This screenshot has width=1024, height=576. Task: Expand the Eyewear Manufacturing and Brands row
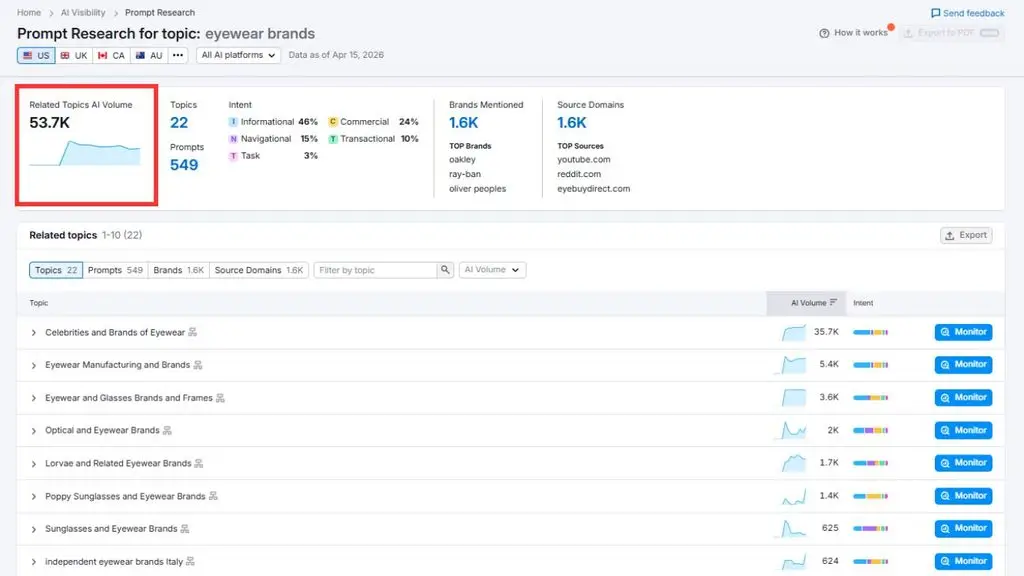[x=33, y=365]
